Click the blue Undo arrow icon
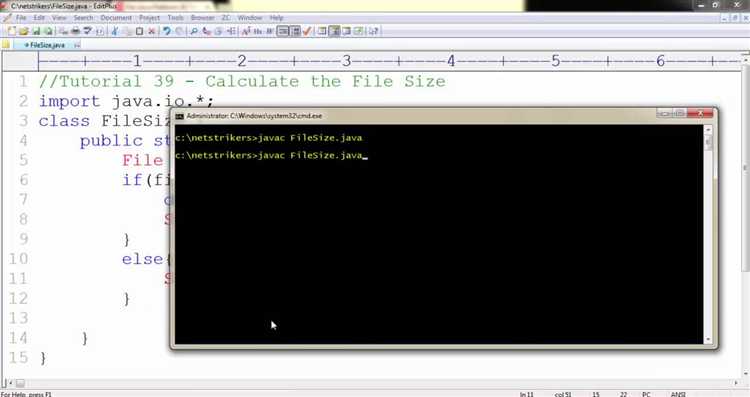 coord(166,31)
